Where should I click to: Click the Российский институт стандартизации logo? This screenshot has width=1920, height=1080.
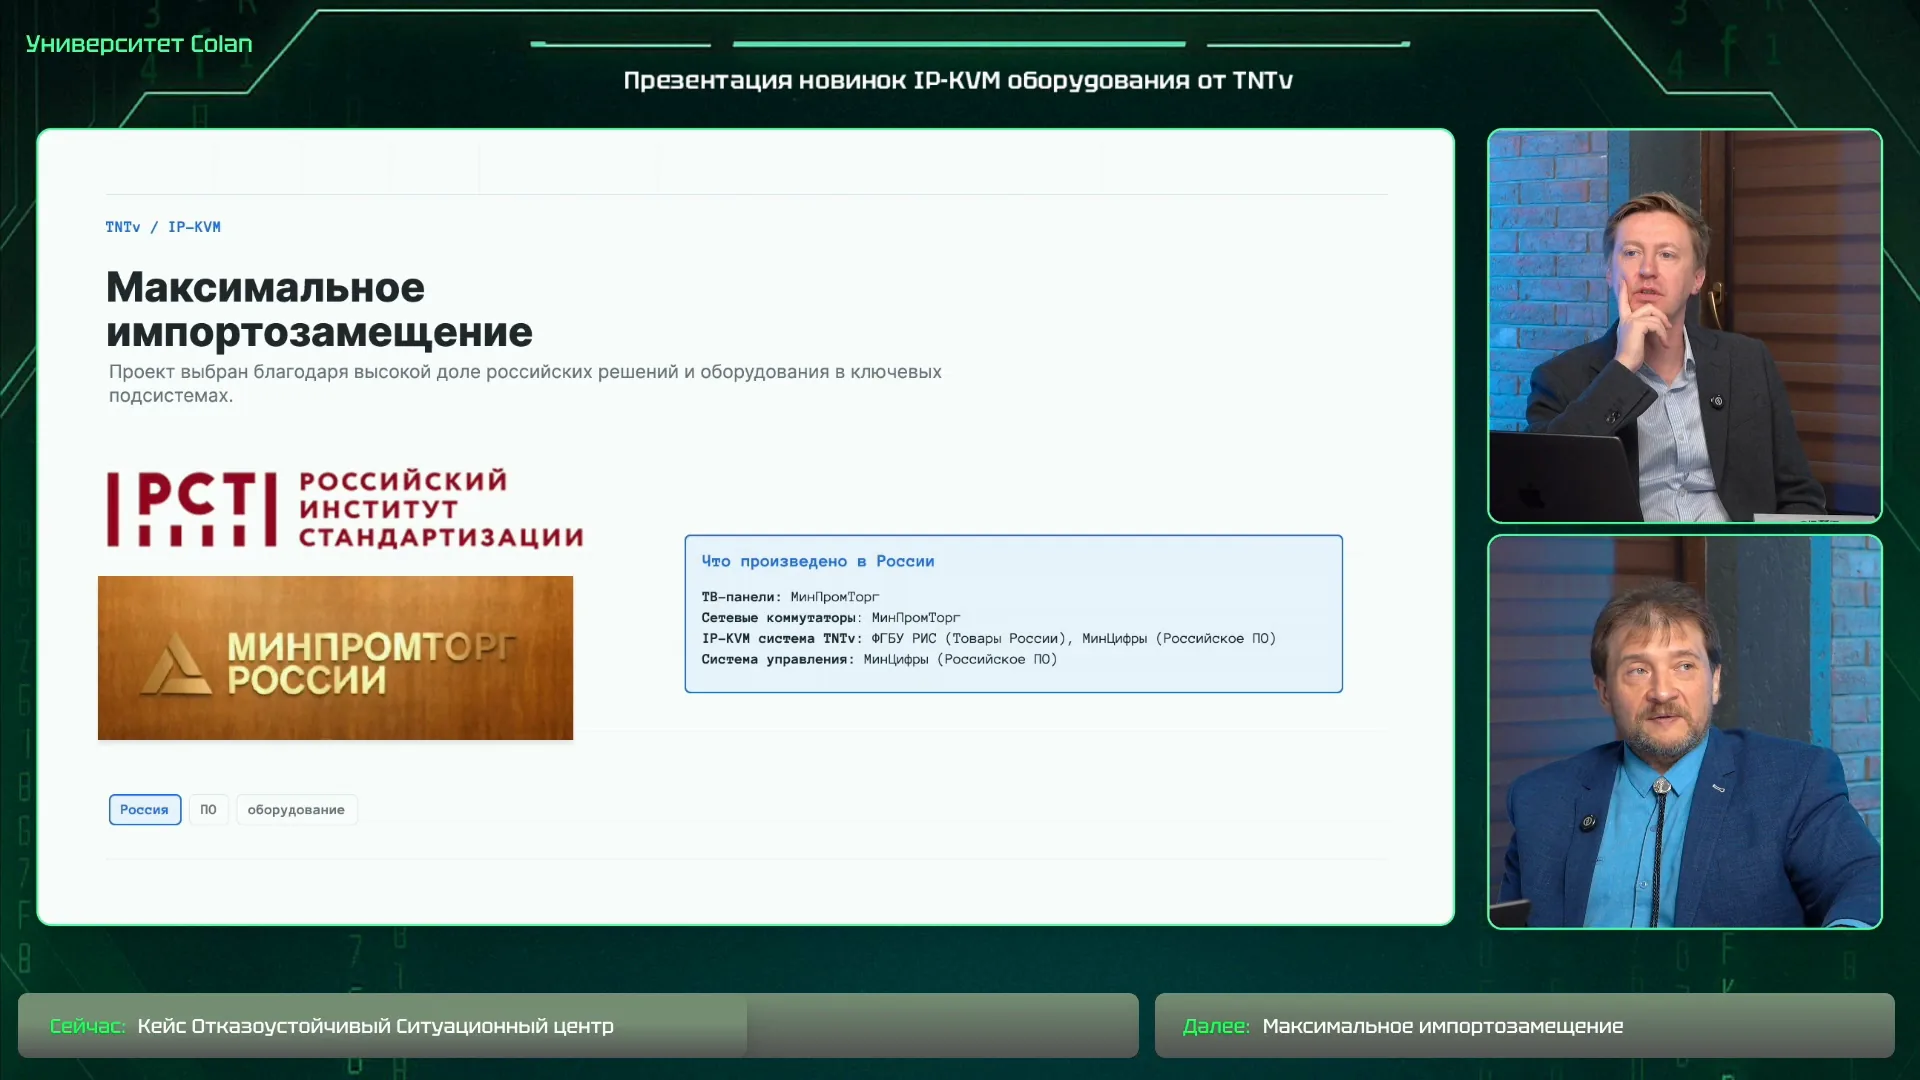pos(345,509)
